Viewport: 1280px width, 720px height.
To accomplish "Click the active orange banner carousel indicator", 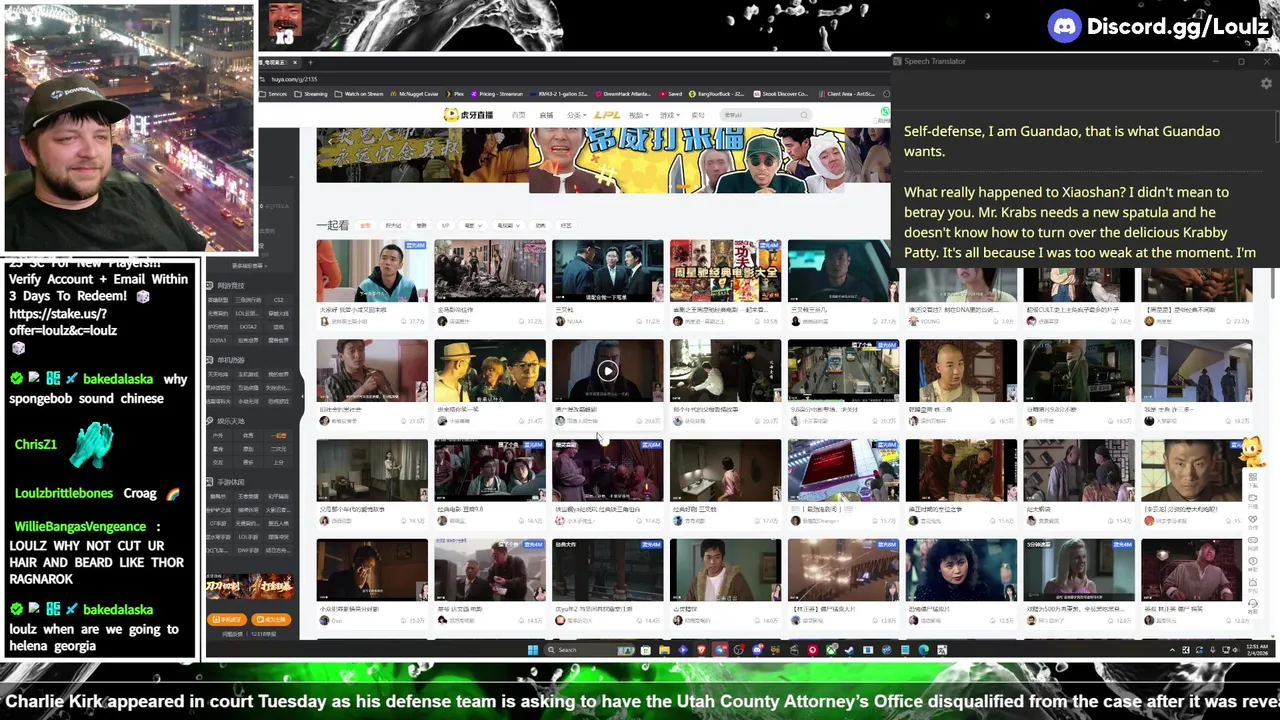I will point(683,186).
